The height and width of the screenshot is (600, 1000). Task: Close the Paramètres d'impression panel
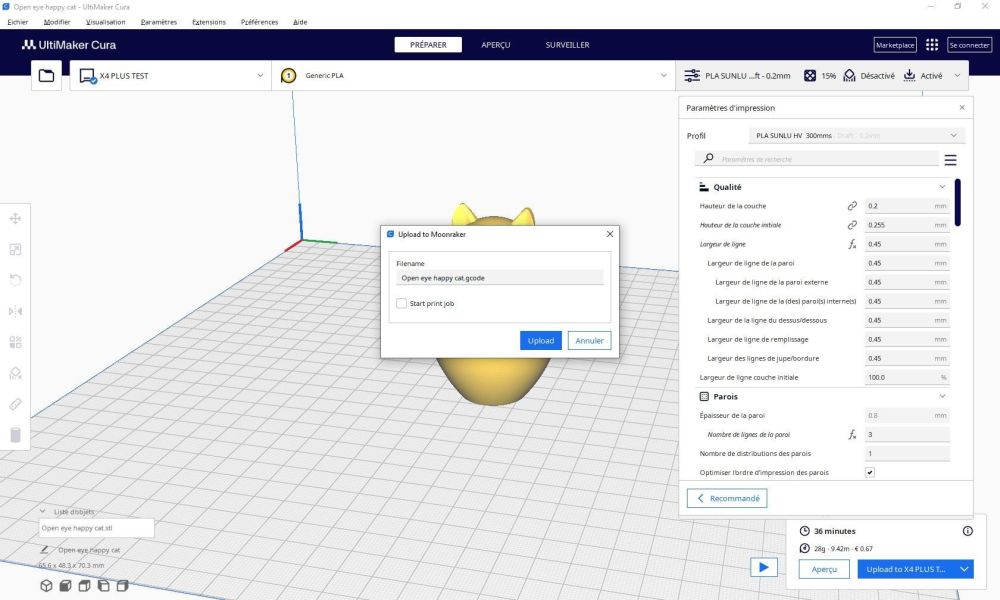click(962, 108)
